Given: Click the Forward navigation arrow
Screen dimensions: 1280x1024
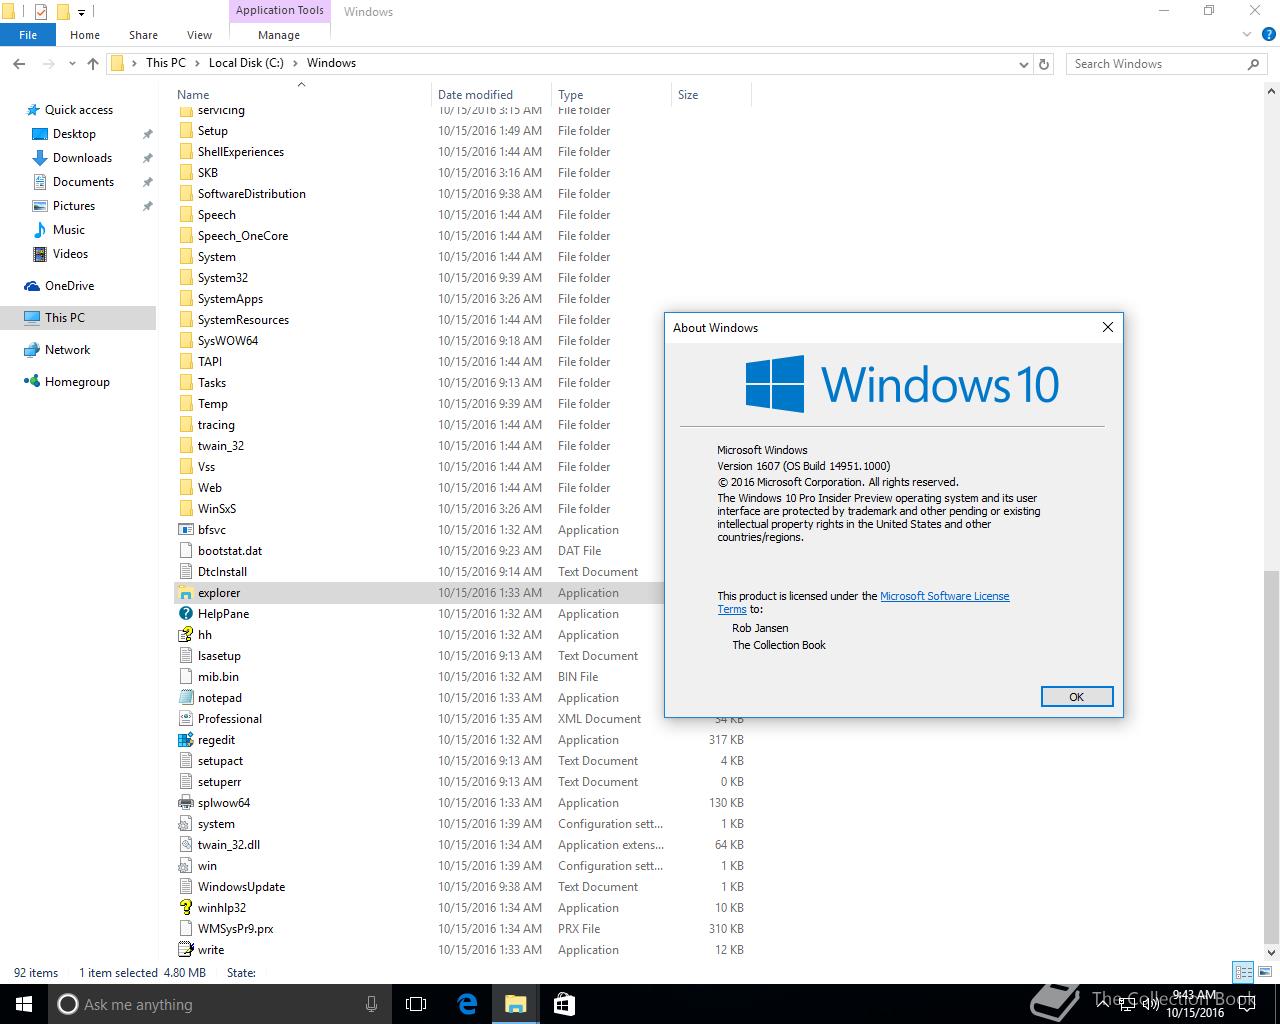Looking at the screenshot, I should 48,63.
